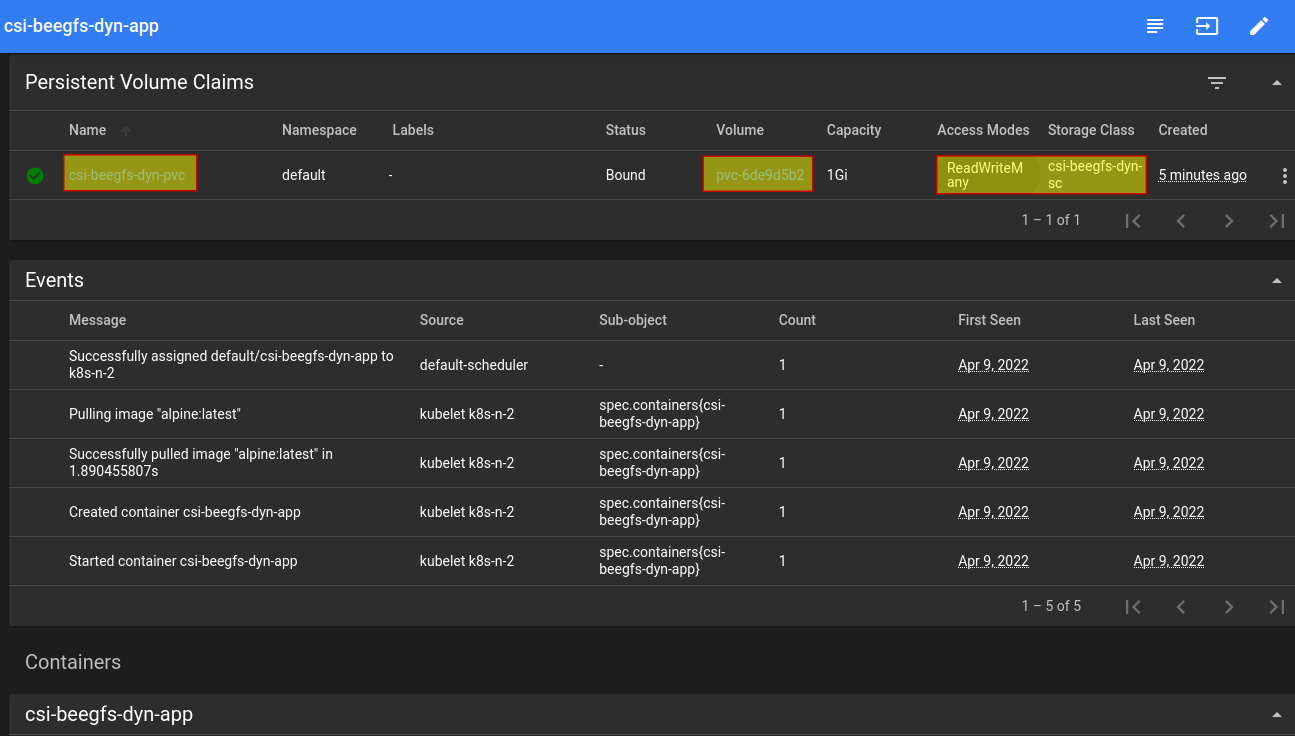Open the pvc-6de9d5b2 volume link
The width and height of the screenshot is (1295, 736).
click(758, 174)
